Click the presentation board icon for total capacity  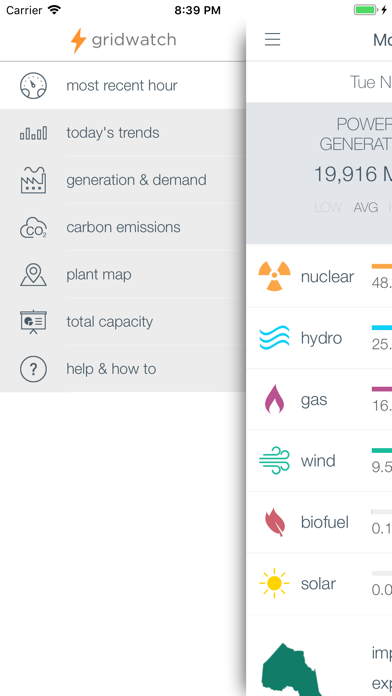(x=33, y=322)
